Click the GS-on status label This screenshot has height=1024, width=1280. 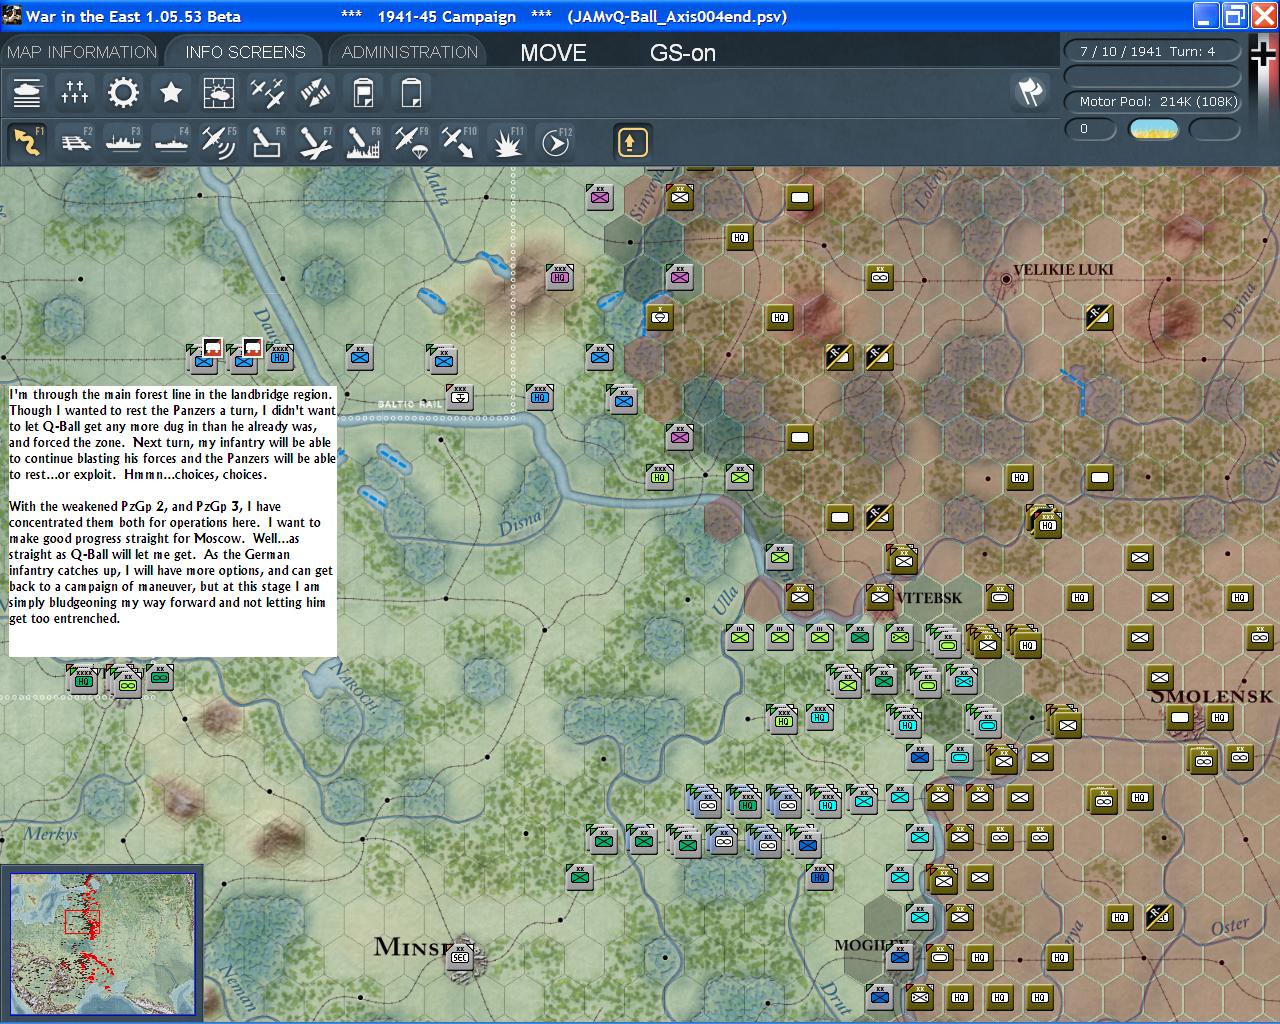coord(683,53)
